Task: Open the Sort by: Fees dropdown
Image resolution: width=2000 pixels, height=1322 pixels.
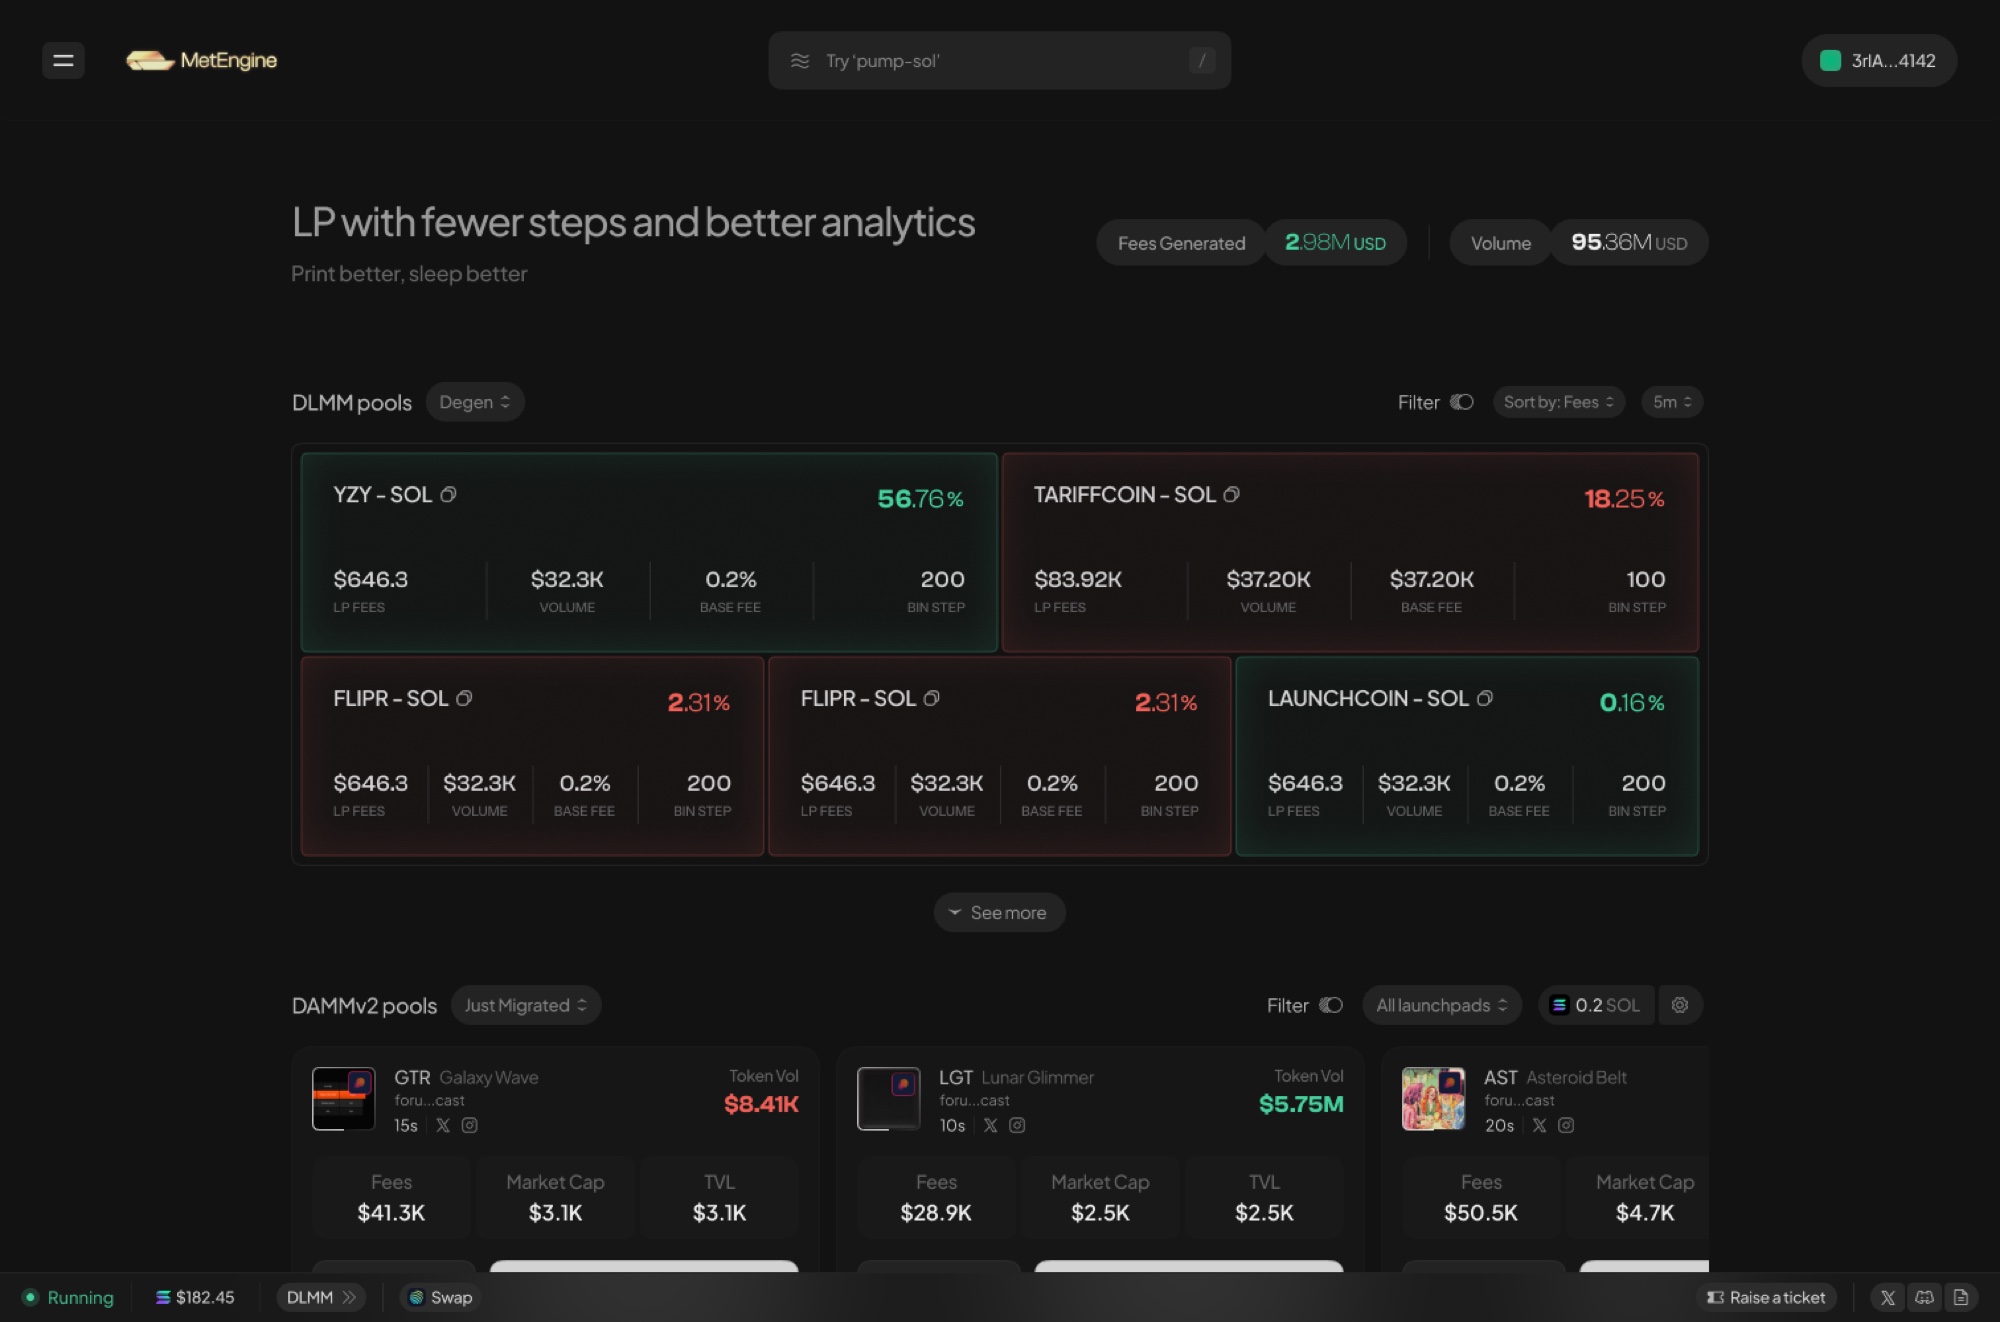Action: tap(1558, 402)
